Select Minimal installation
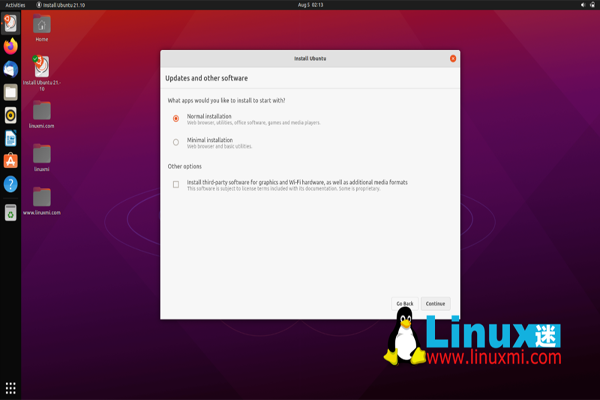 pos(176,142)
